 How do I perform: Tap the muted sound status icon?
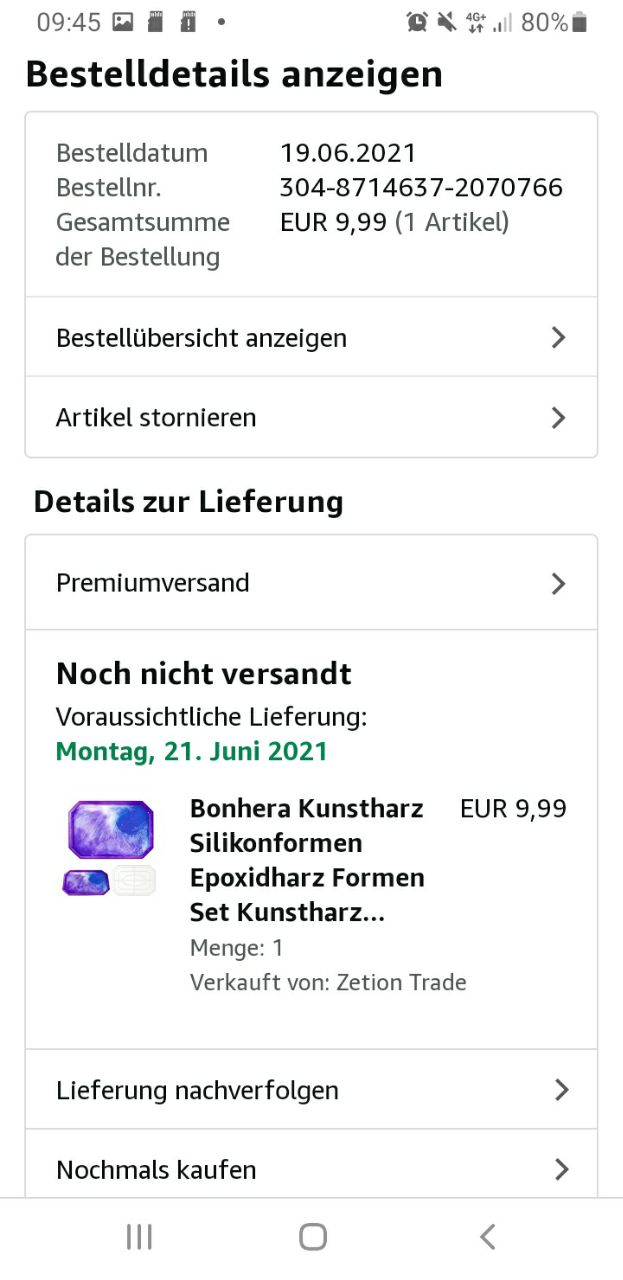tap(447, 22)
